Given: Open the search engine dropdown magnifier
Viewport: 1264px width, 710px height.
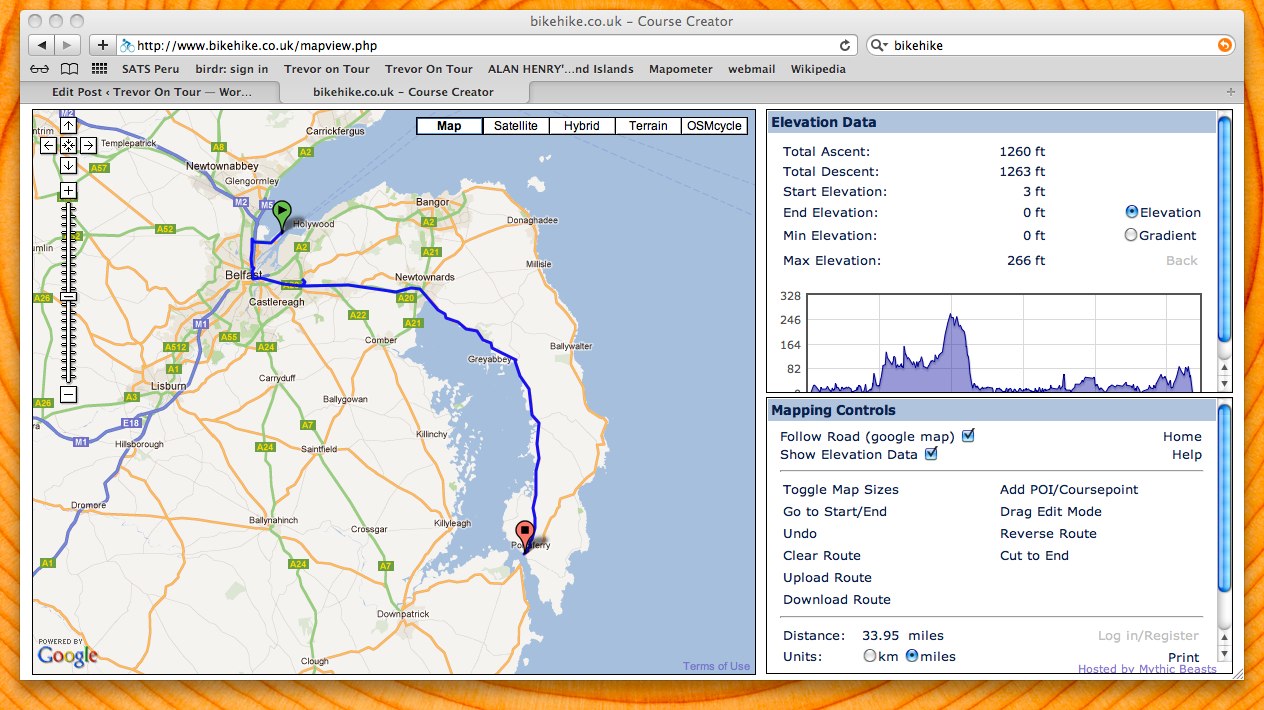Looking at the screenshot, I should click(x=878, y=45).
